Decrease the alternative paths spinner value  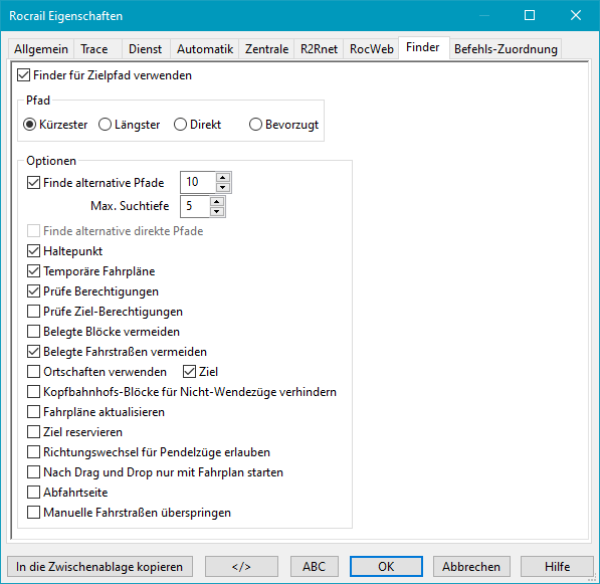(223, 187)
